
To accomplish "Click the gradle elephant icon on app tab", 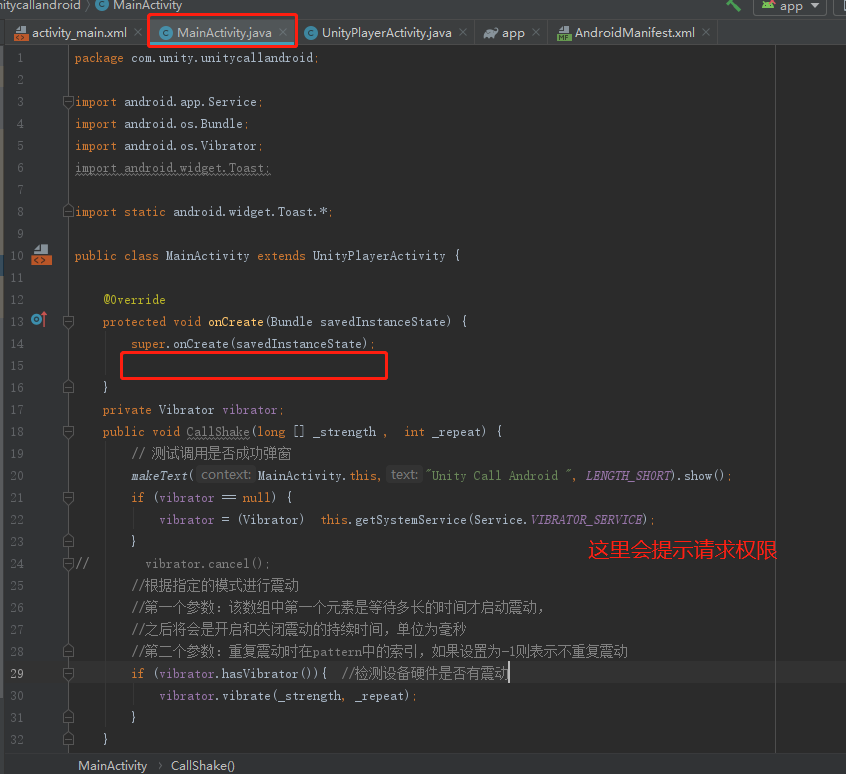I will tap(490, 33).
